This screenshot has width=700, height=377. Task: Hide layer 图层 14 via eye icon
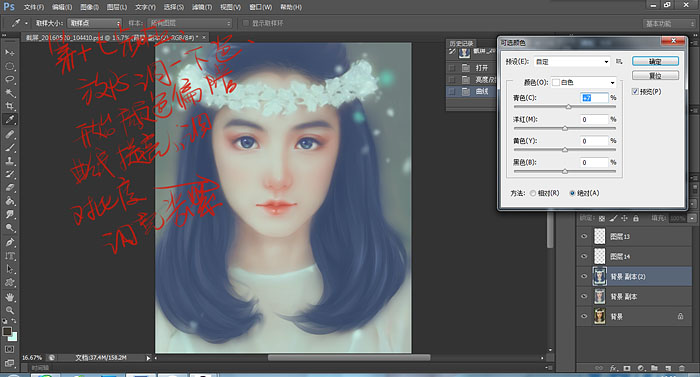click(584, 256)
